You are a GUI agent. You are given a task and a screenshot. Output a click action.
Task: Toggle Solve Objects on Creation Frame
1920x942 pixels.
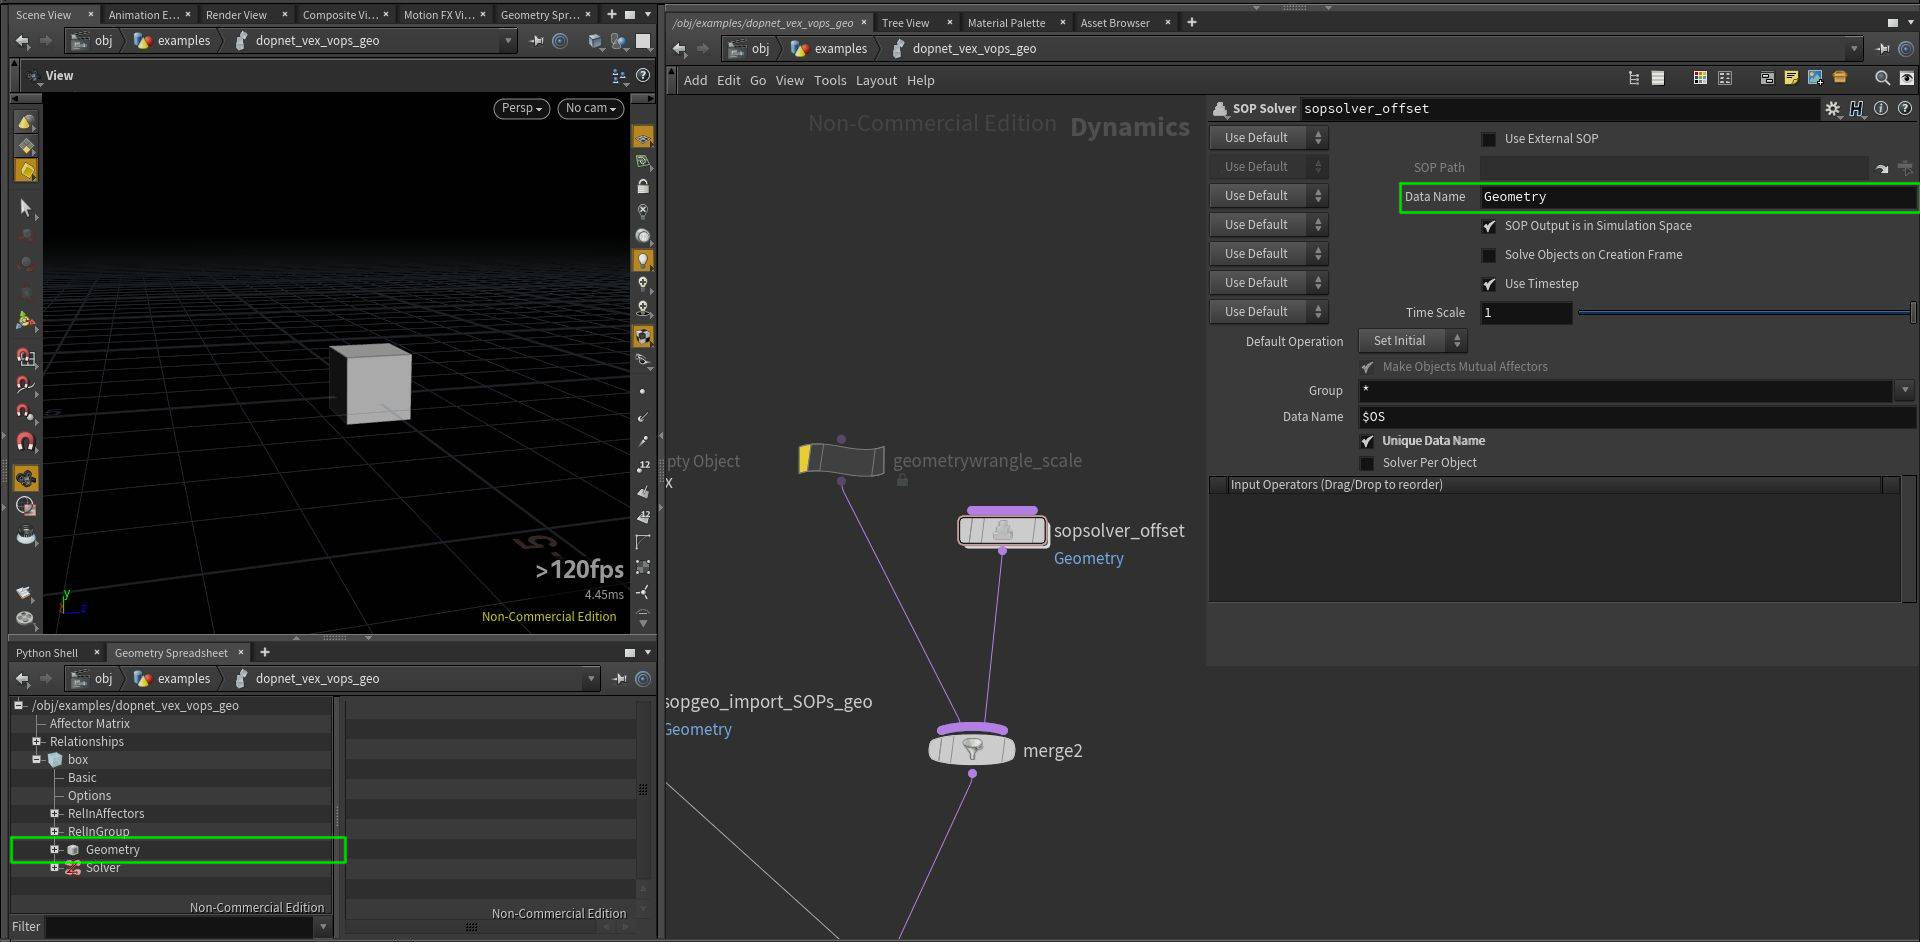(1489, 255)
